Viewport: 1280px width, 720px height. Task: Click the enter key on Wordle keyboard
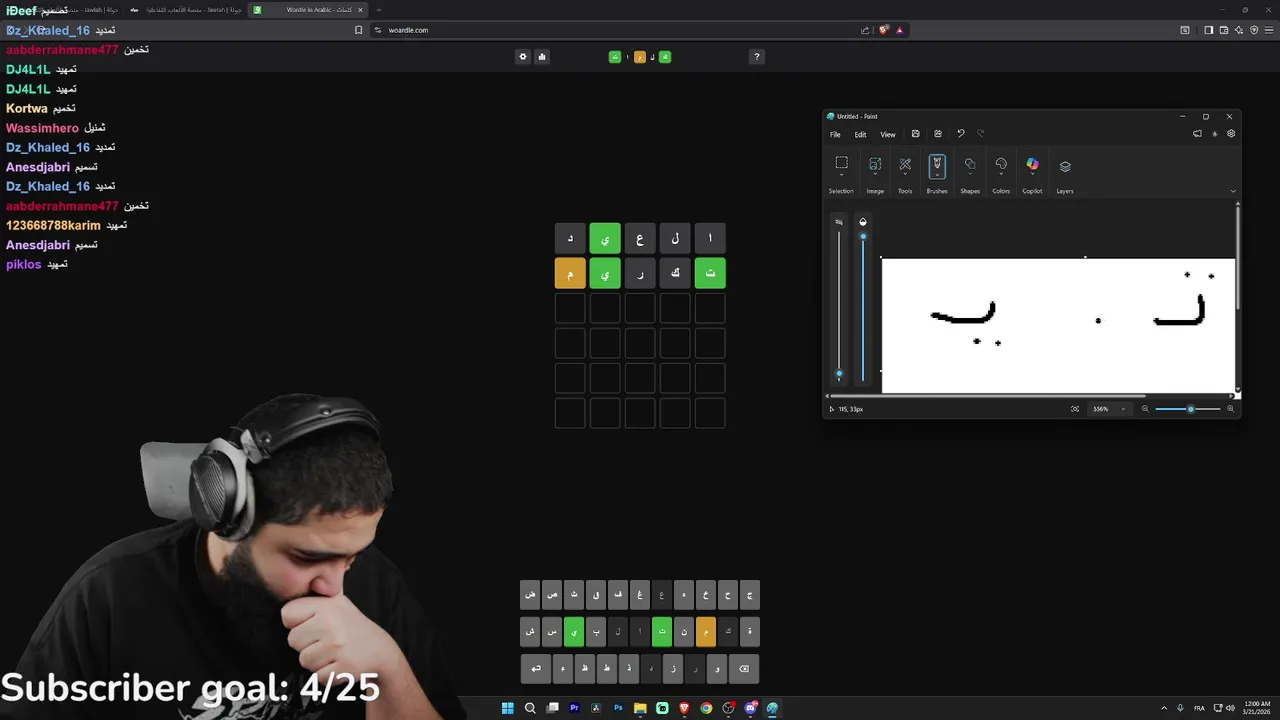pyautogui.click(x=535, y=669)
